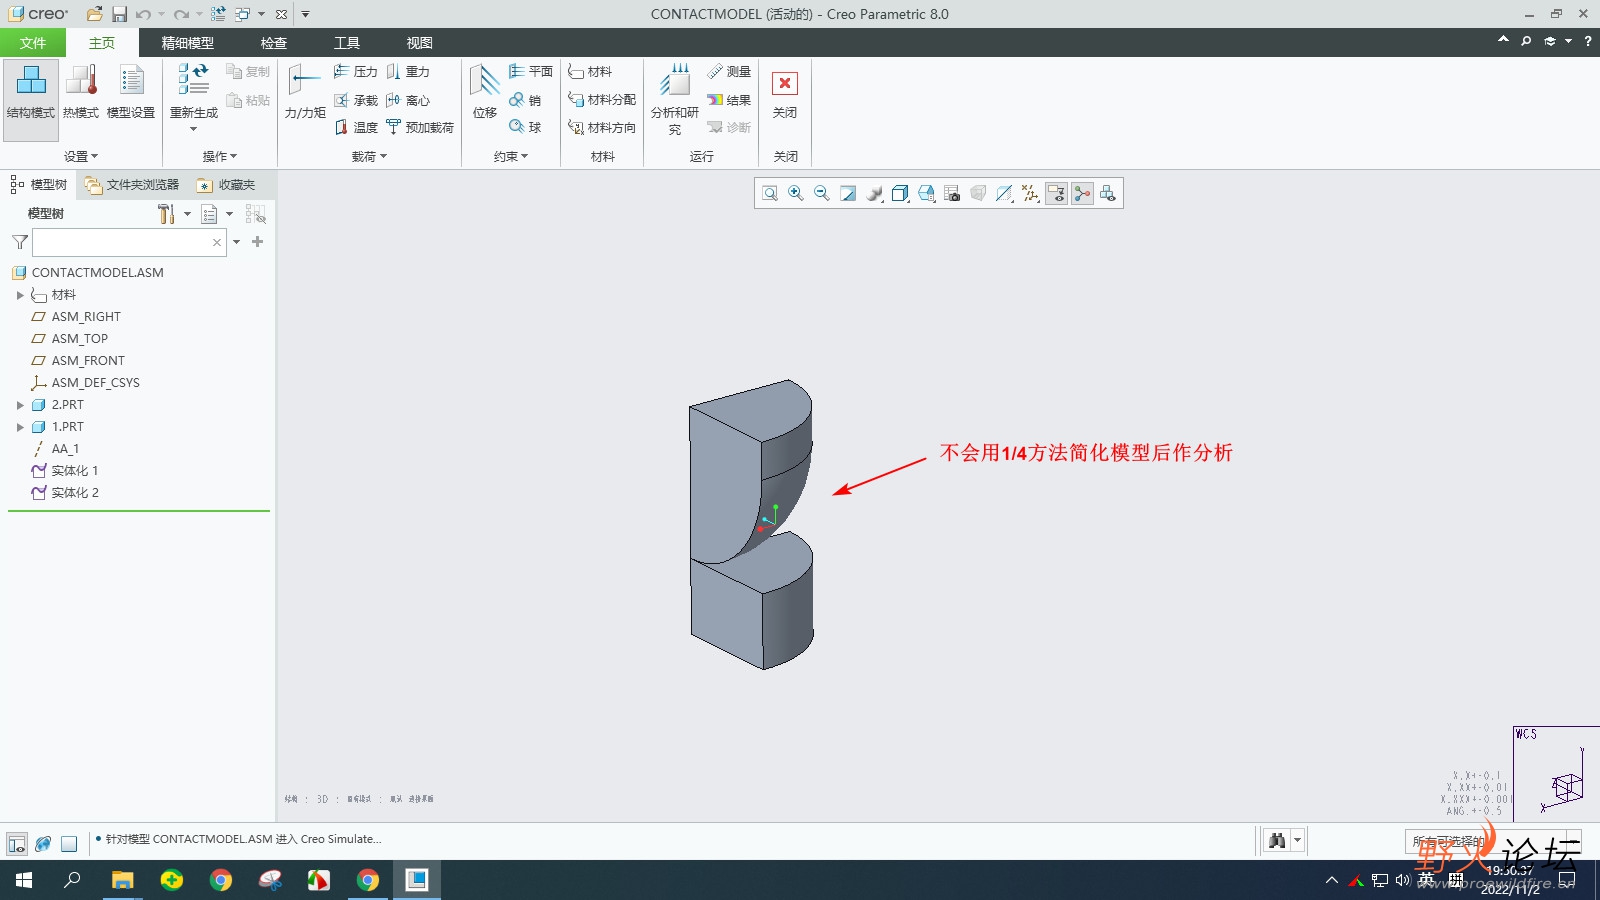Switch to the 精细模型 ribbon tab

click(188, 43)
